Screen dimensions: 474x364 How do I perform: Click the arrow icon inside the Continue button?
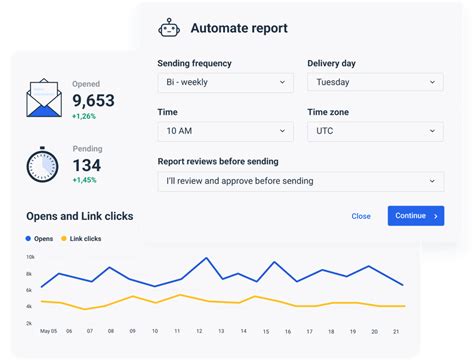436,216
